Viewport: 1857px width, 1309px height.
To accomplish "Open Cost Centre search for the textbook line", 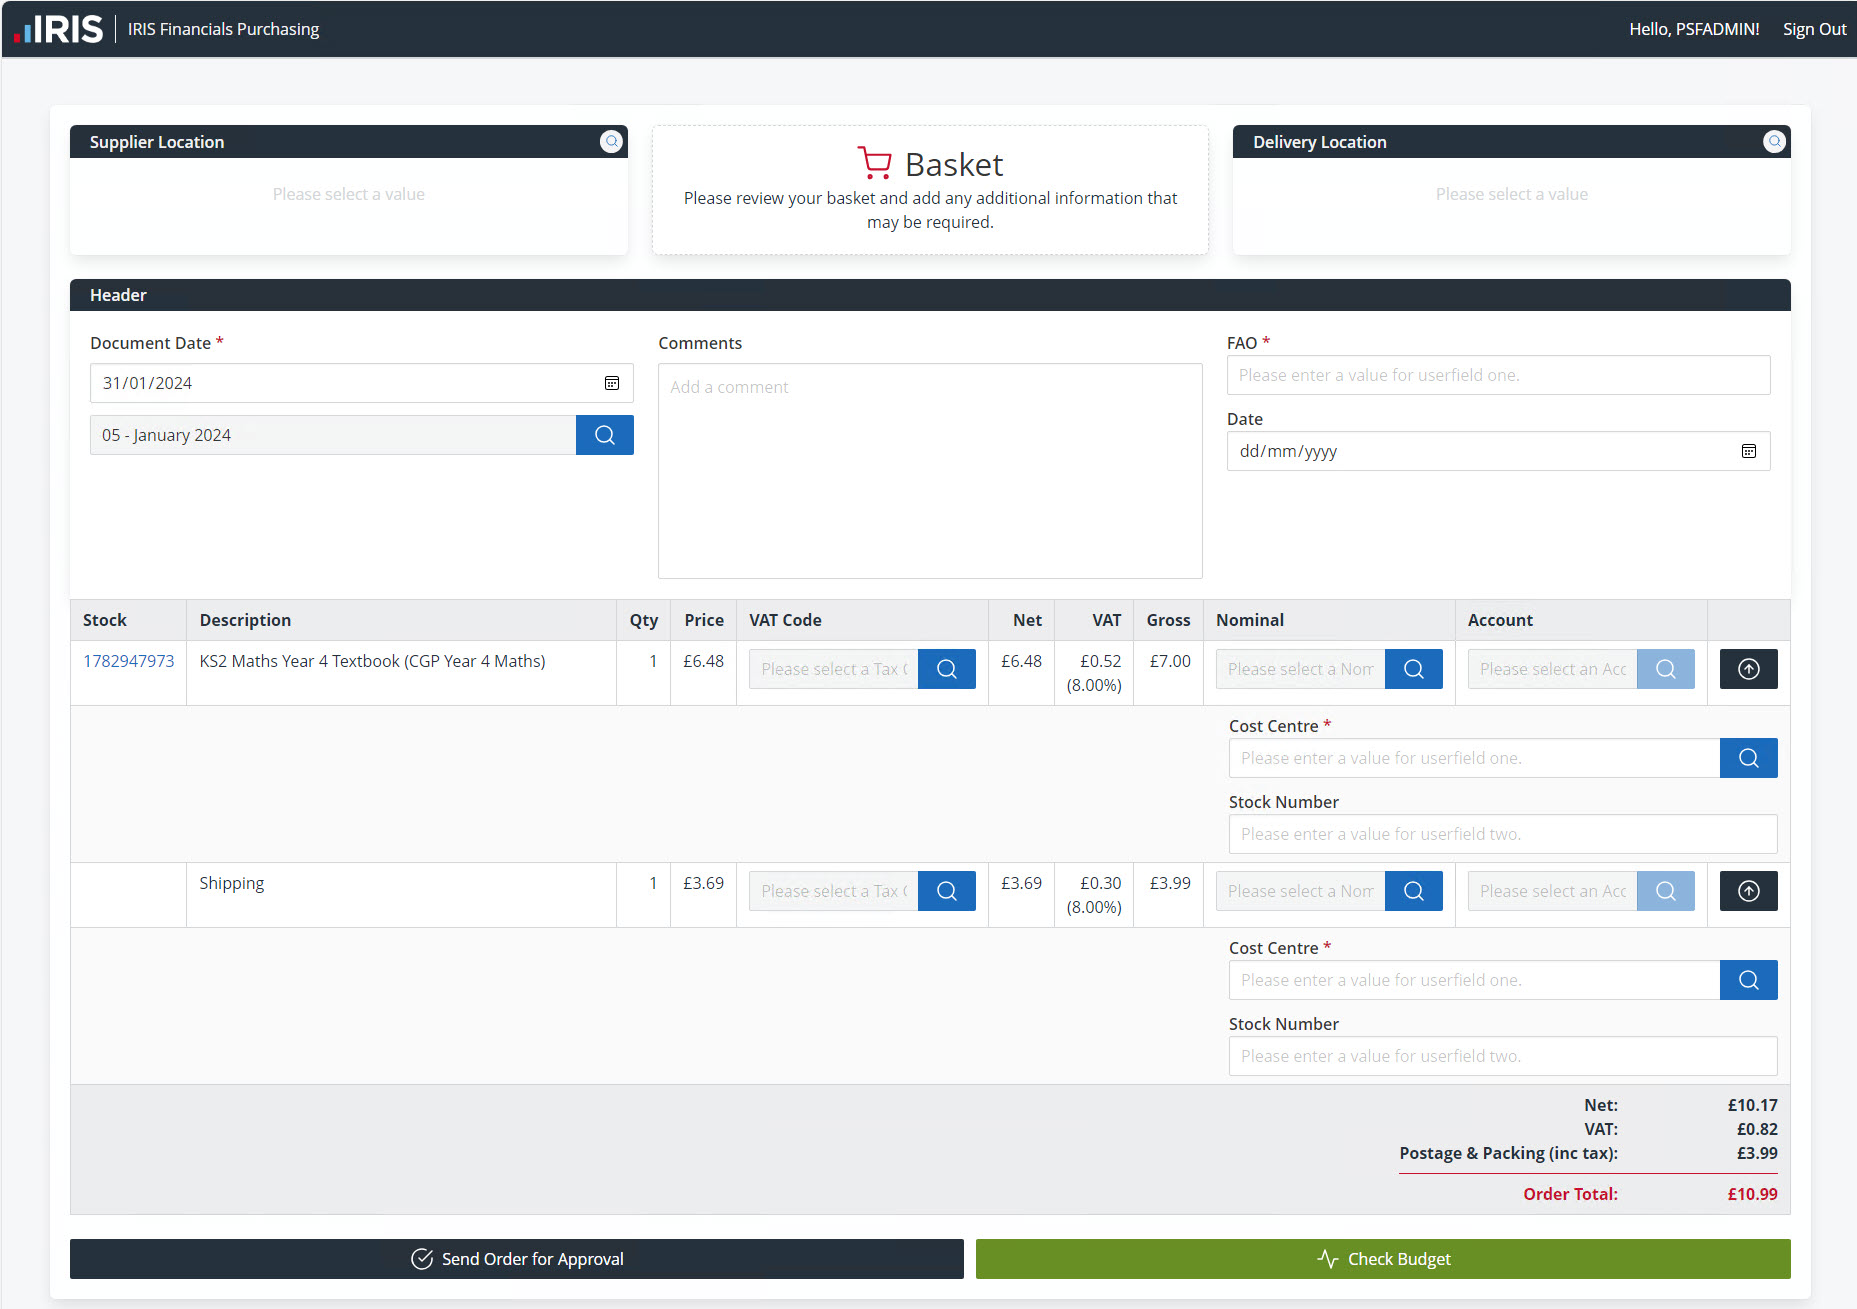I will [1748, 758].
